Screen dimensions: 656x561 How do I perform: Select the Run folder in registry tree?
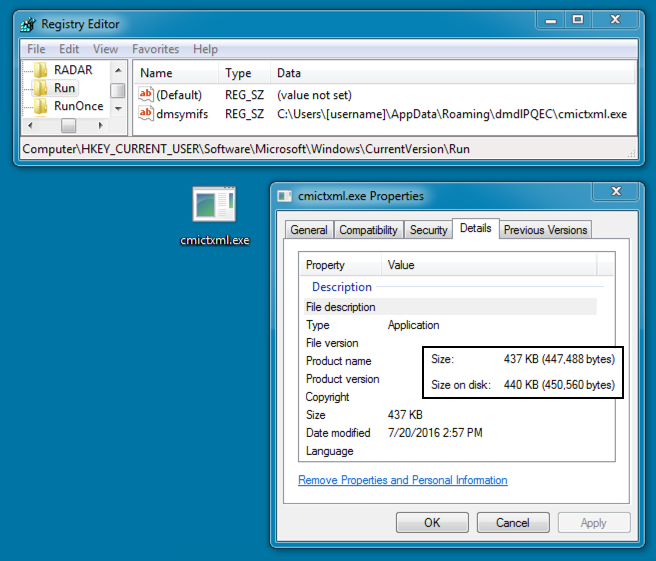pos(64,88)
